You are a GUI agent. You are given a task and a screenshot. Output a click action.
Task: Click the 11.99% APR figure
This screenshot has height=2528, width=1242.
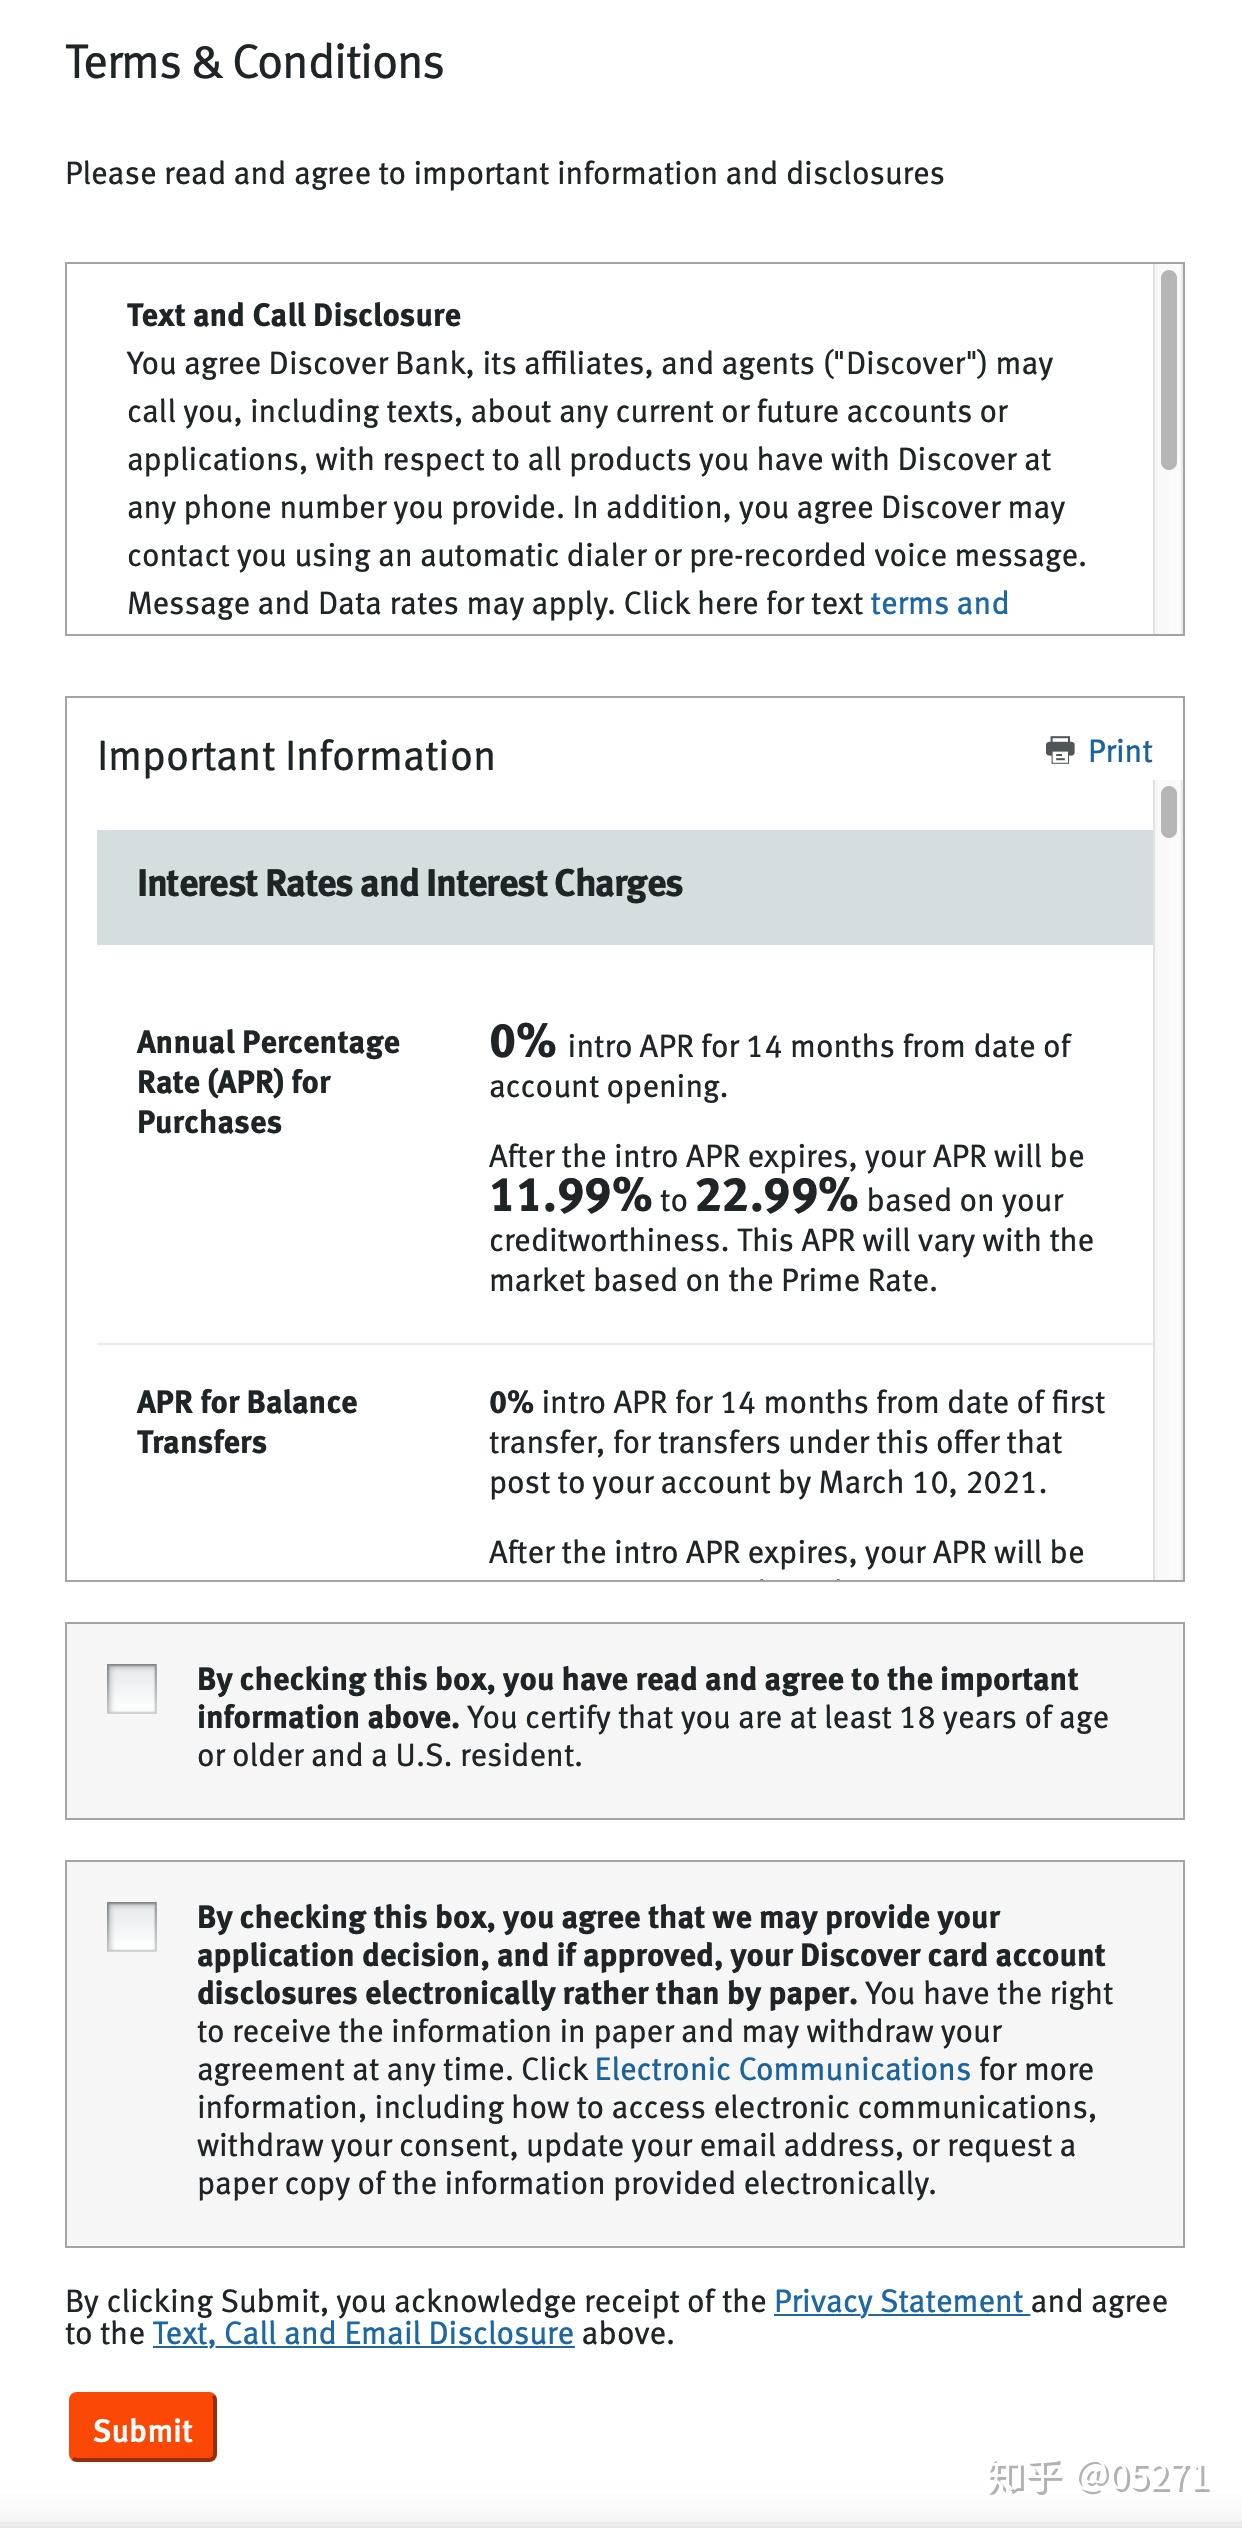(570, 1196)
